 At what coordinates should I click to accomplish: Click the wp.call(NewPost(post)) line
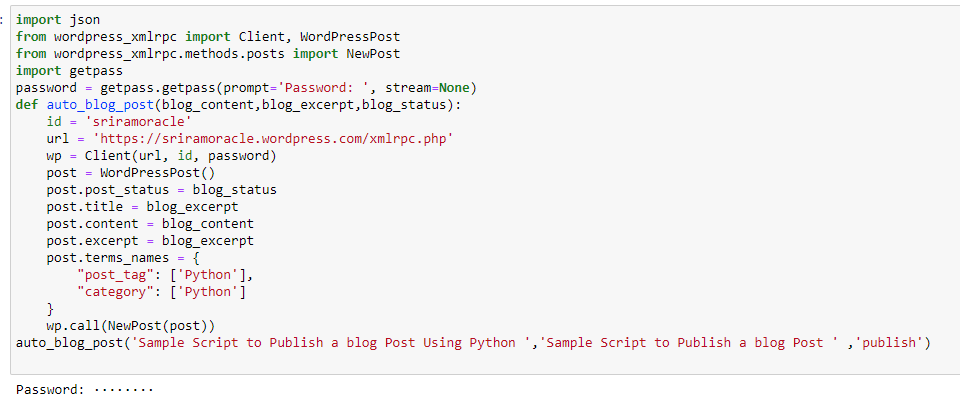[x=130, y=326]
